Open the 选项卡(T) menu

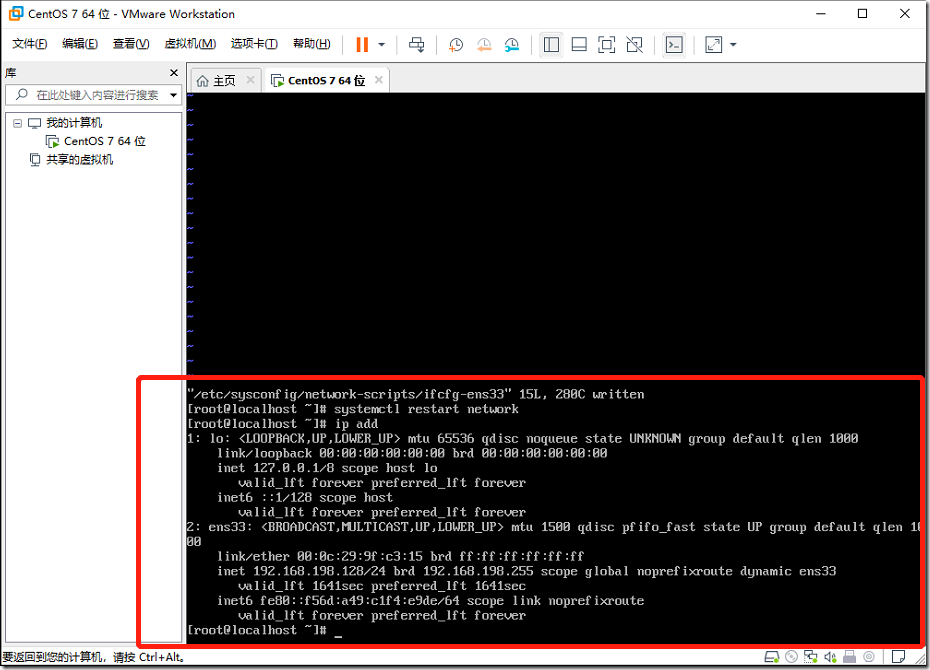(254, 44)
